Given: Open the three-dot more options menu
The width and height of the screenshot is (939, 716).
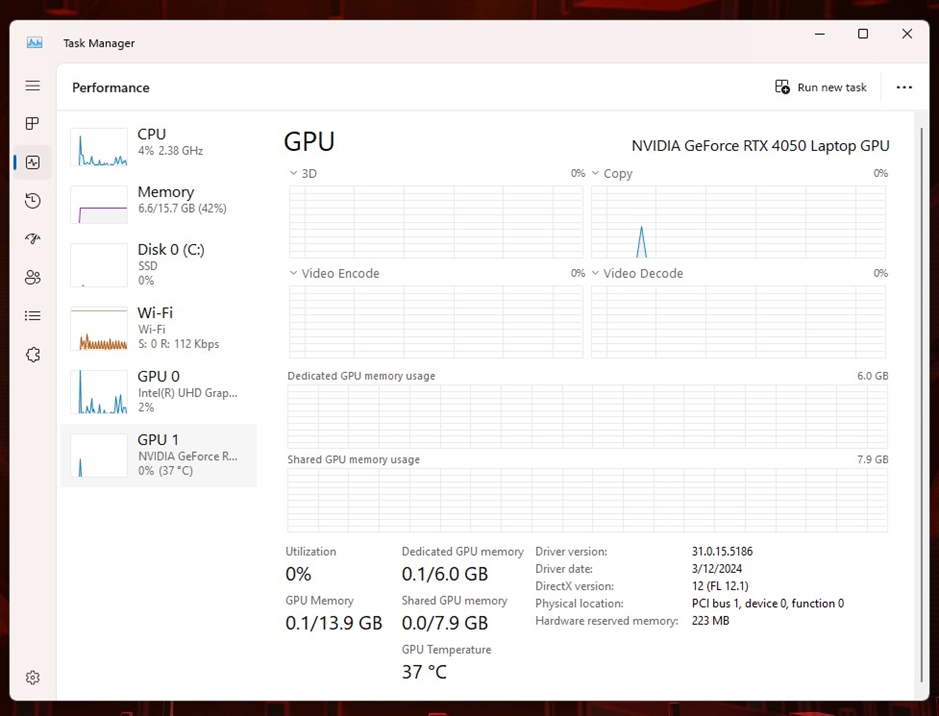Looking at the screenshot, I should tap(904, 87).
